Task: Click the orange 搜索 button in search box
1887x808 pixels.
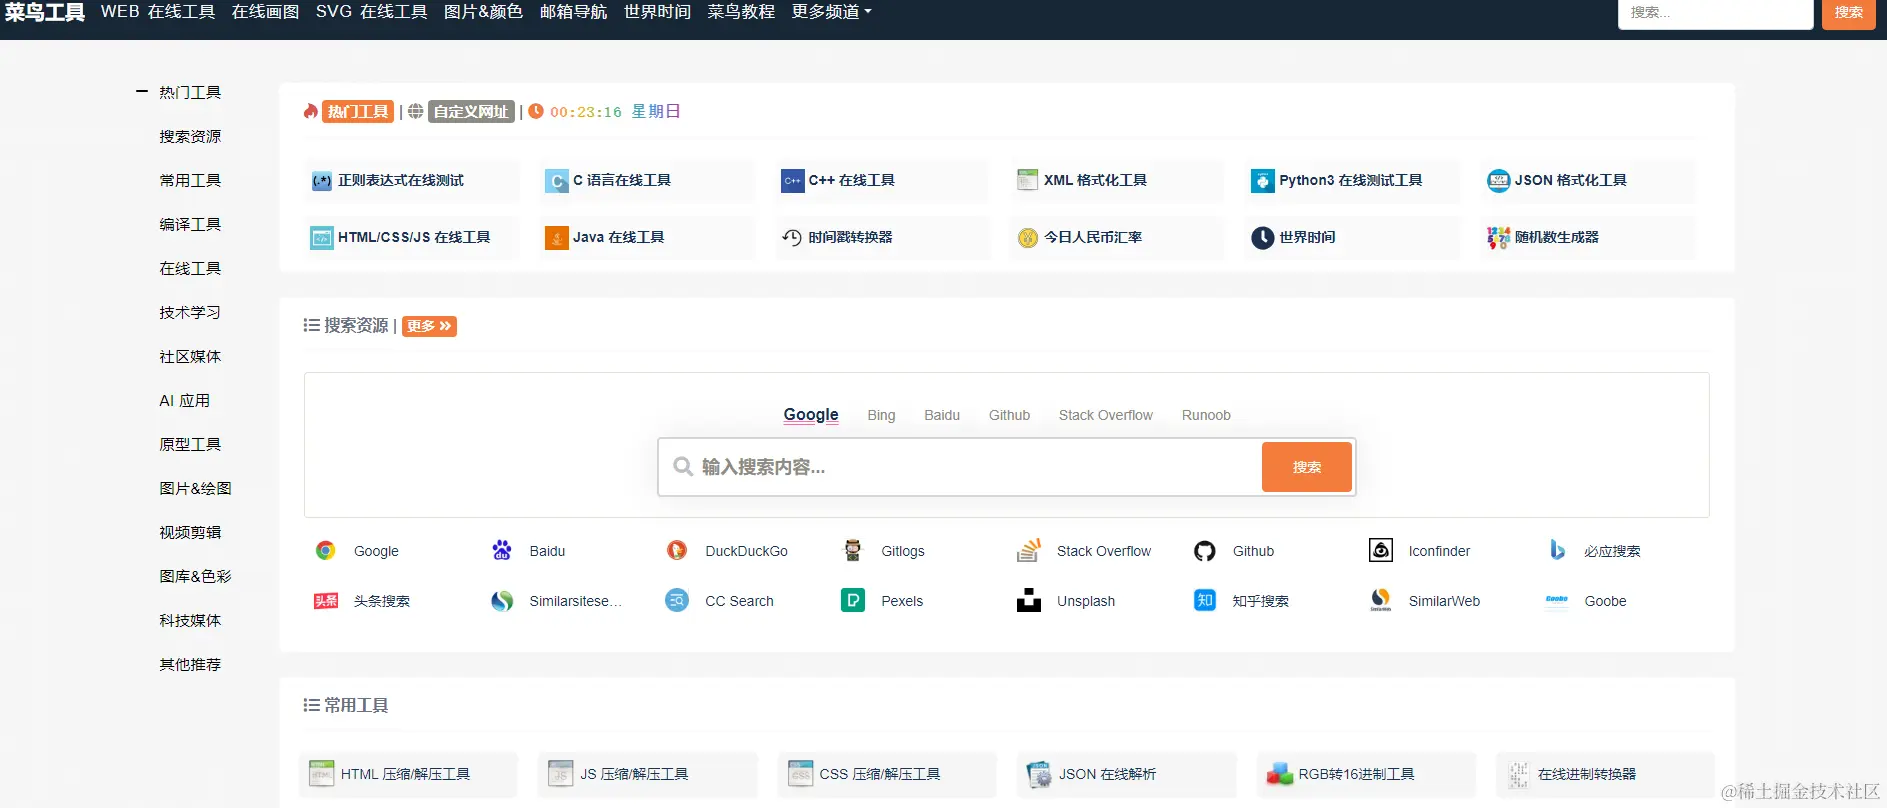Action: pyautogui.click(x=1306, y=467)
